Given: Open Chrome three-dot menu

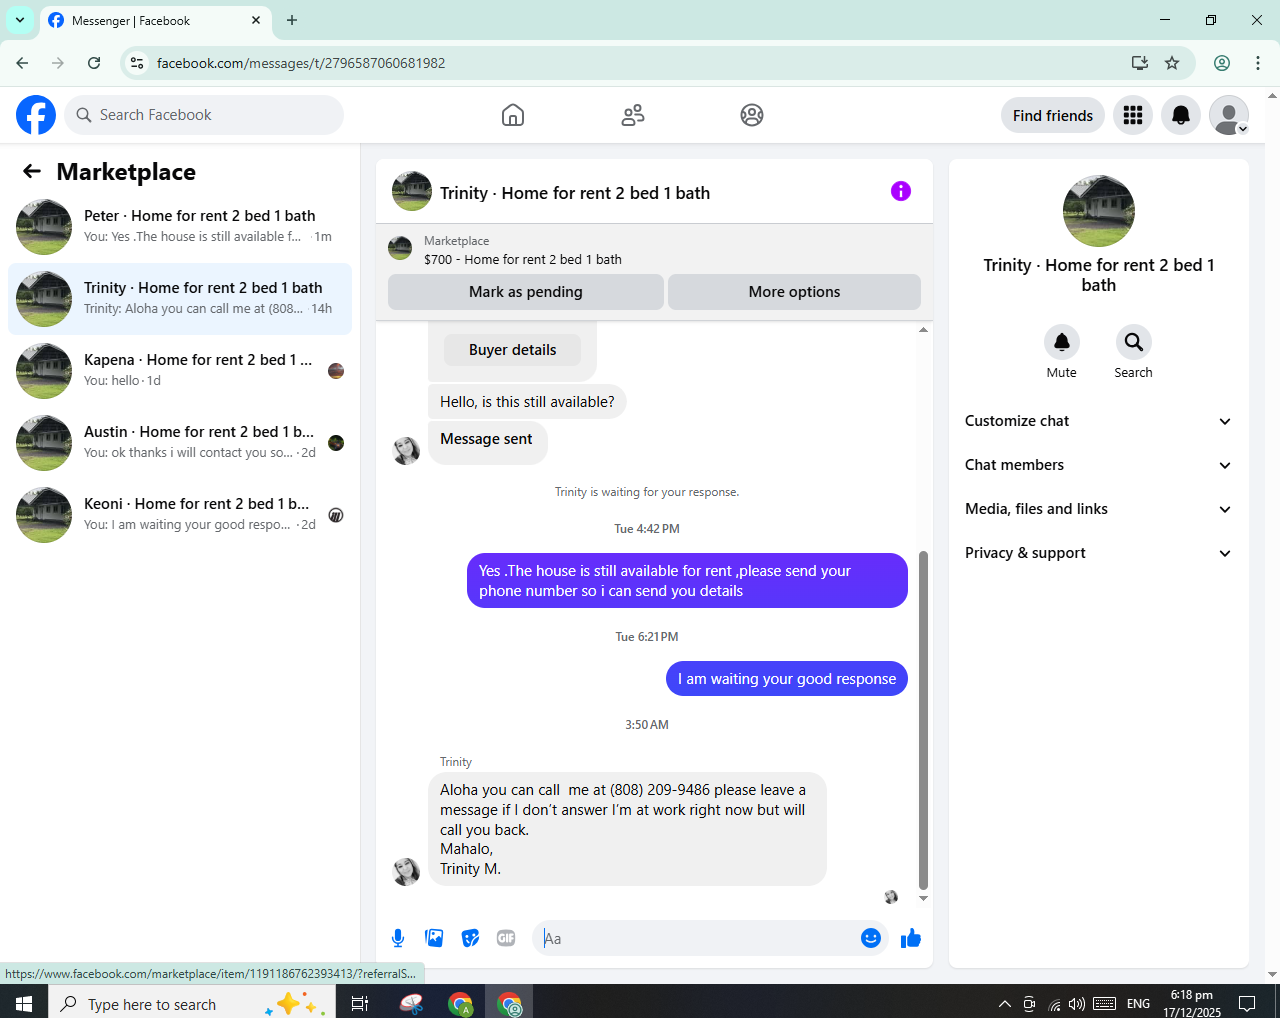Looking at the screenshot, I should (x=1258, y=63).
